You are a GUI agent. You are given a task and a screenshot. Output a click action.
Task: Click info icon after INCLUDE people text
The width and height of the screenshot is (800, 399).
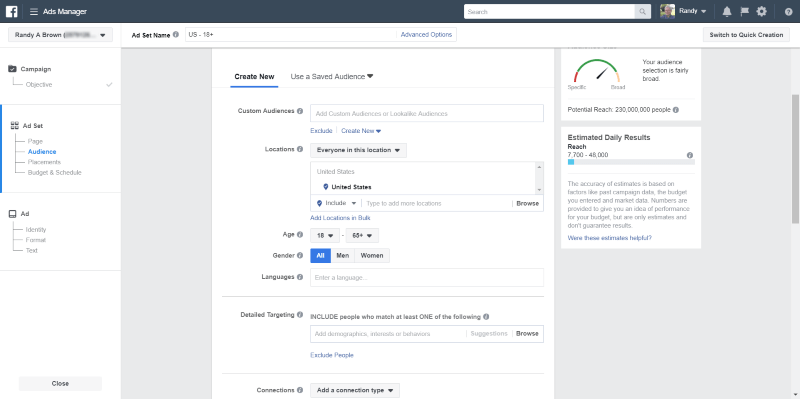click(486, 317)
